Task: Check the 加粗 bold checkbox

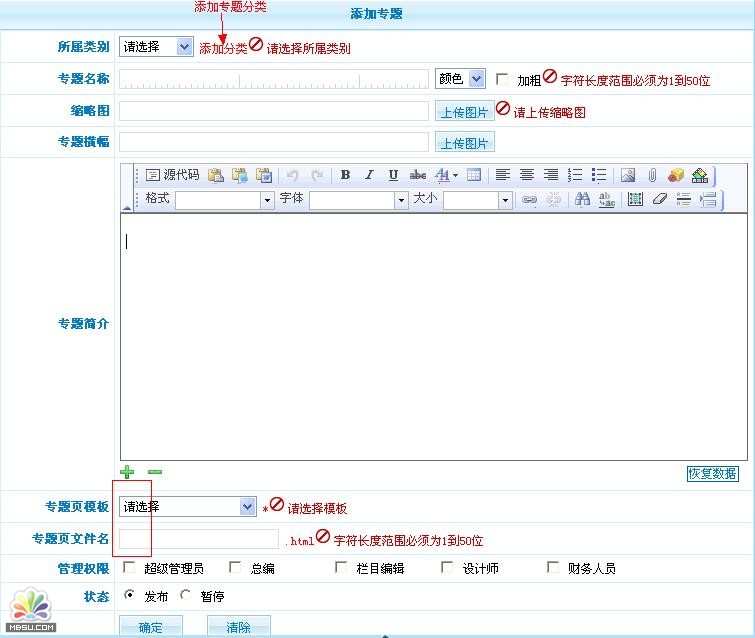Action: pos(503,79)
